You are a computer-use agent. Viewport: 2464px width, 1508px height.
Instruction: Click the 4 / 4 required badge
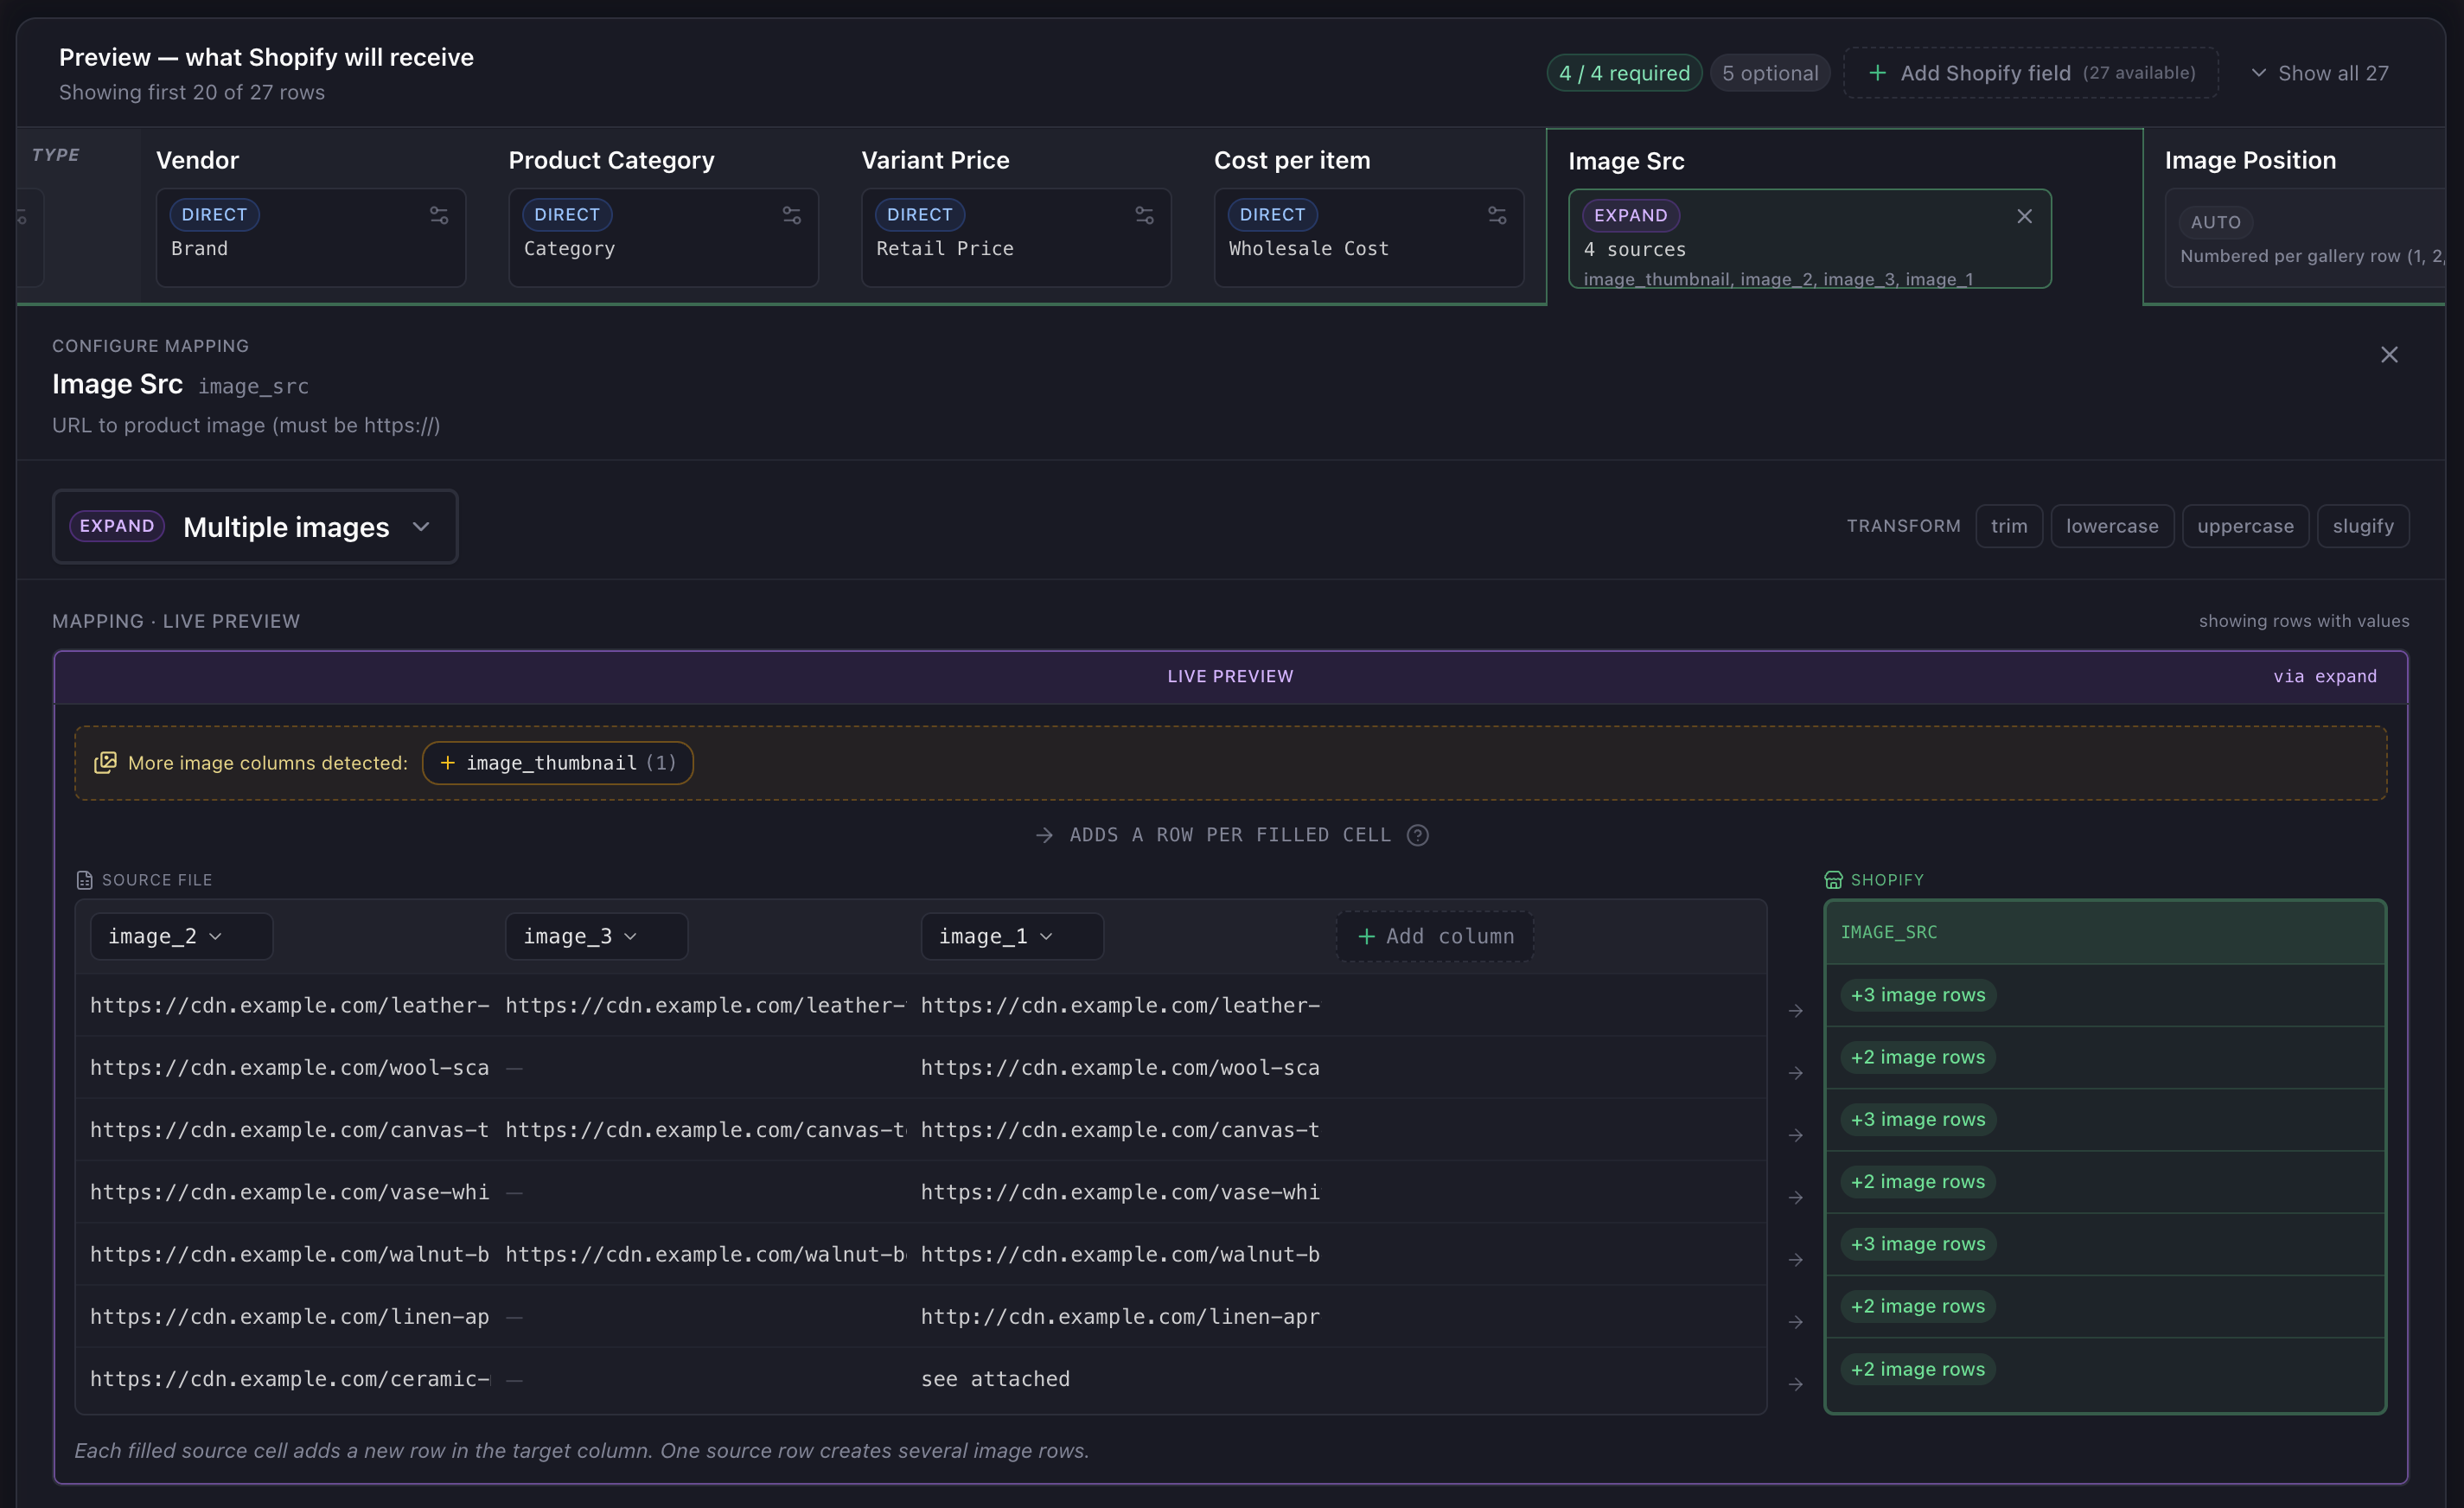1624,73
